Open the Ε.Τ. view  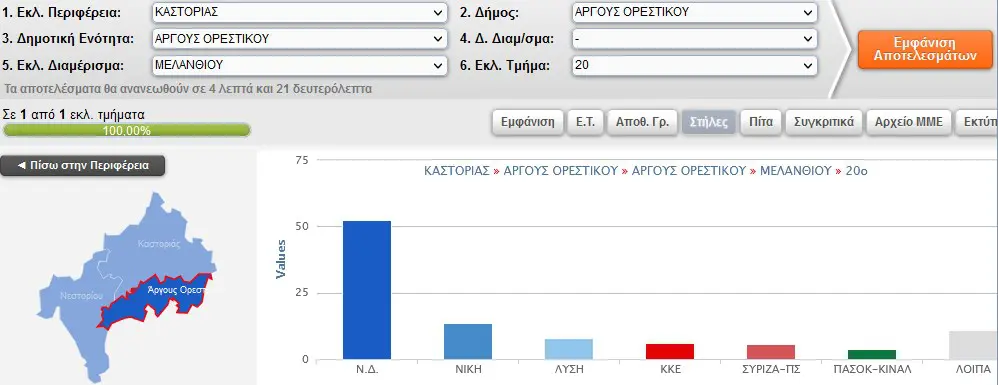585,122
